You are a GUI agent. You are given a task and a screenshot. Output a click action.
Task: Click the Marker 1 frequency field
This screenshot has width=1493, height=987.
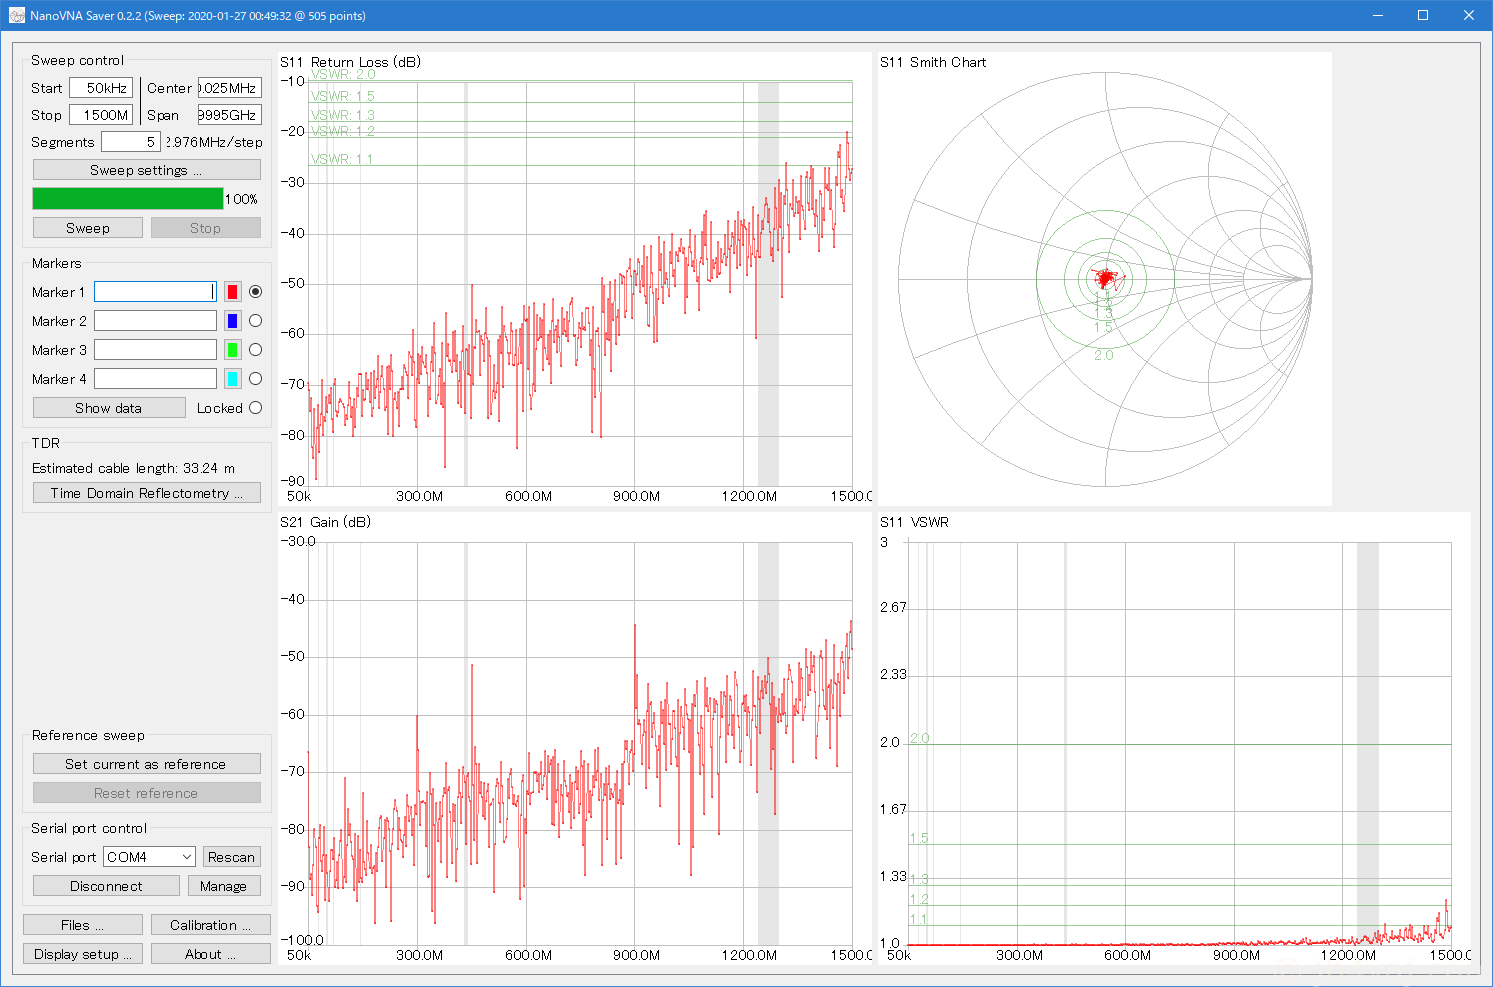click(x=156, y=292)
